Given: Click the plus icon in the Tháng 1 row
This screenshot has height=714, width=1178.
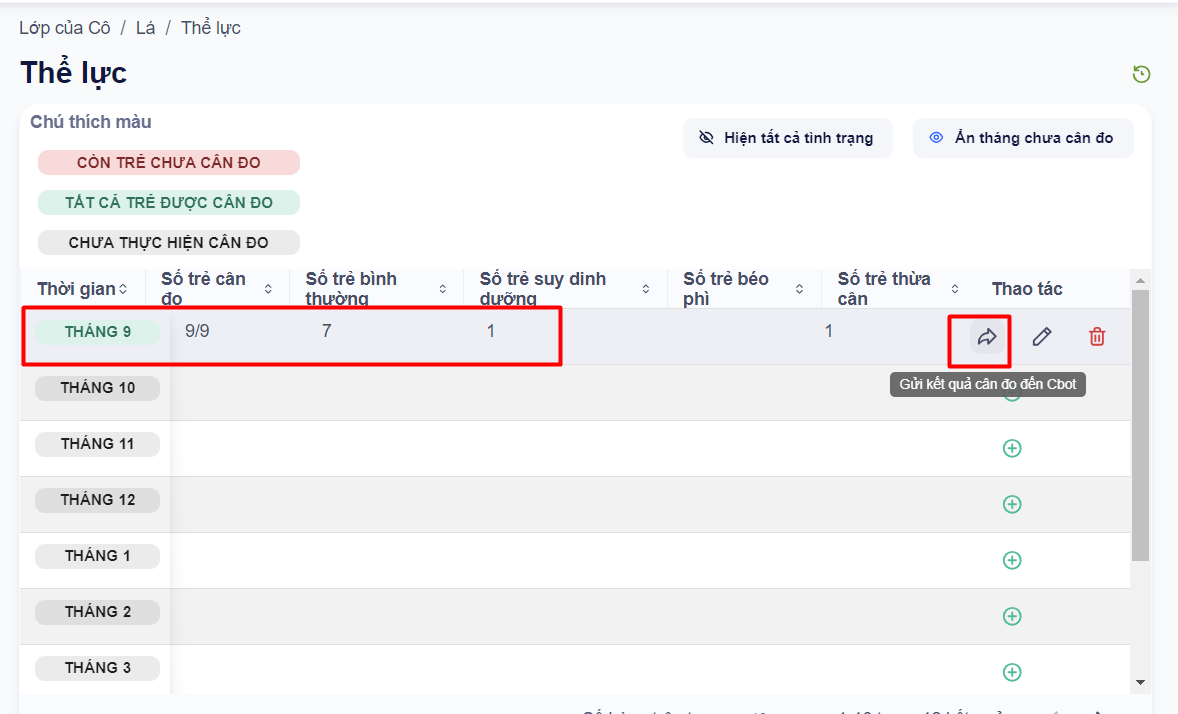Looking at the screenshot, I should click(1012, 561).
